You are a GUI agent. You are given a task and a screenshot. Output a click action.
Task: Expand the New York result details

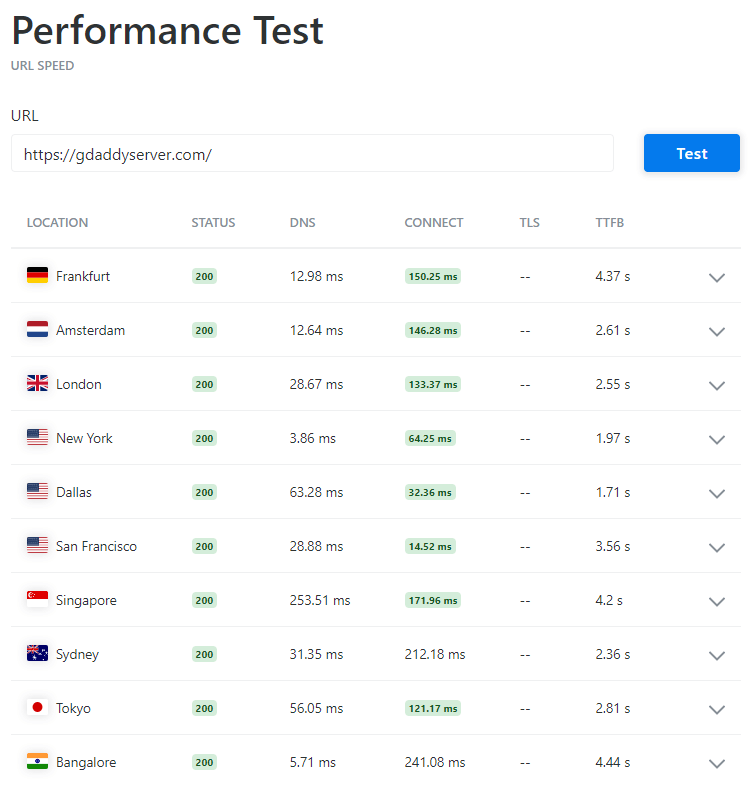(716, 439)
